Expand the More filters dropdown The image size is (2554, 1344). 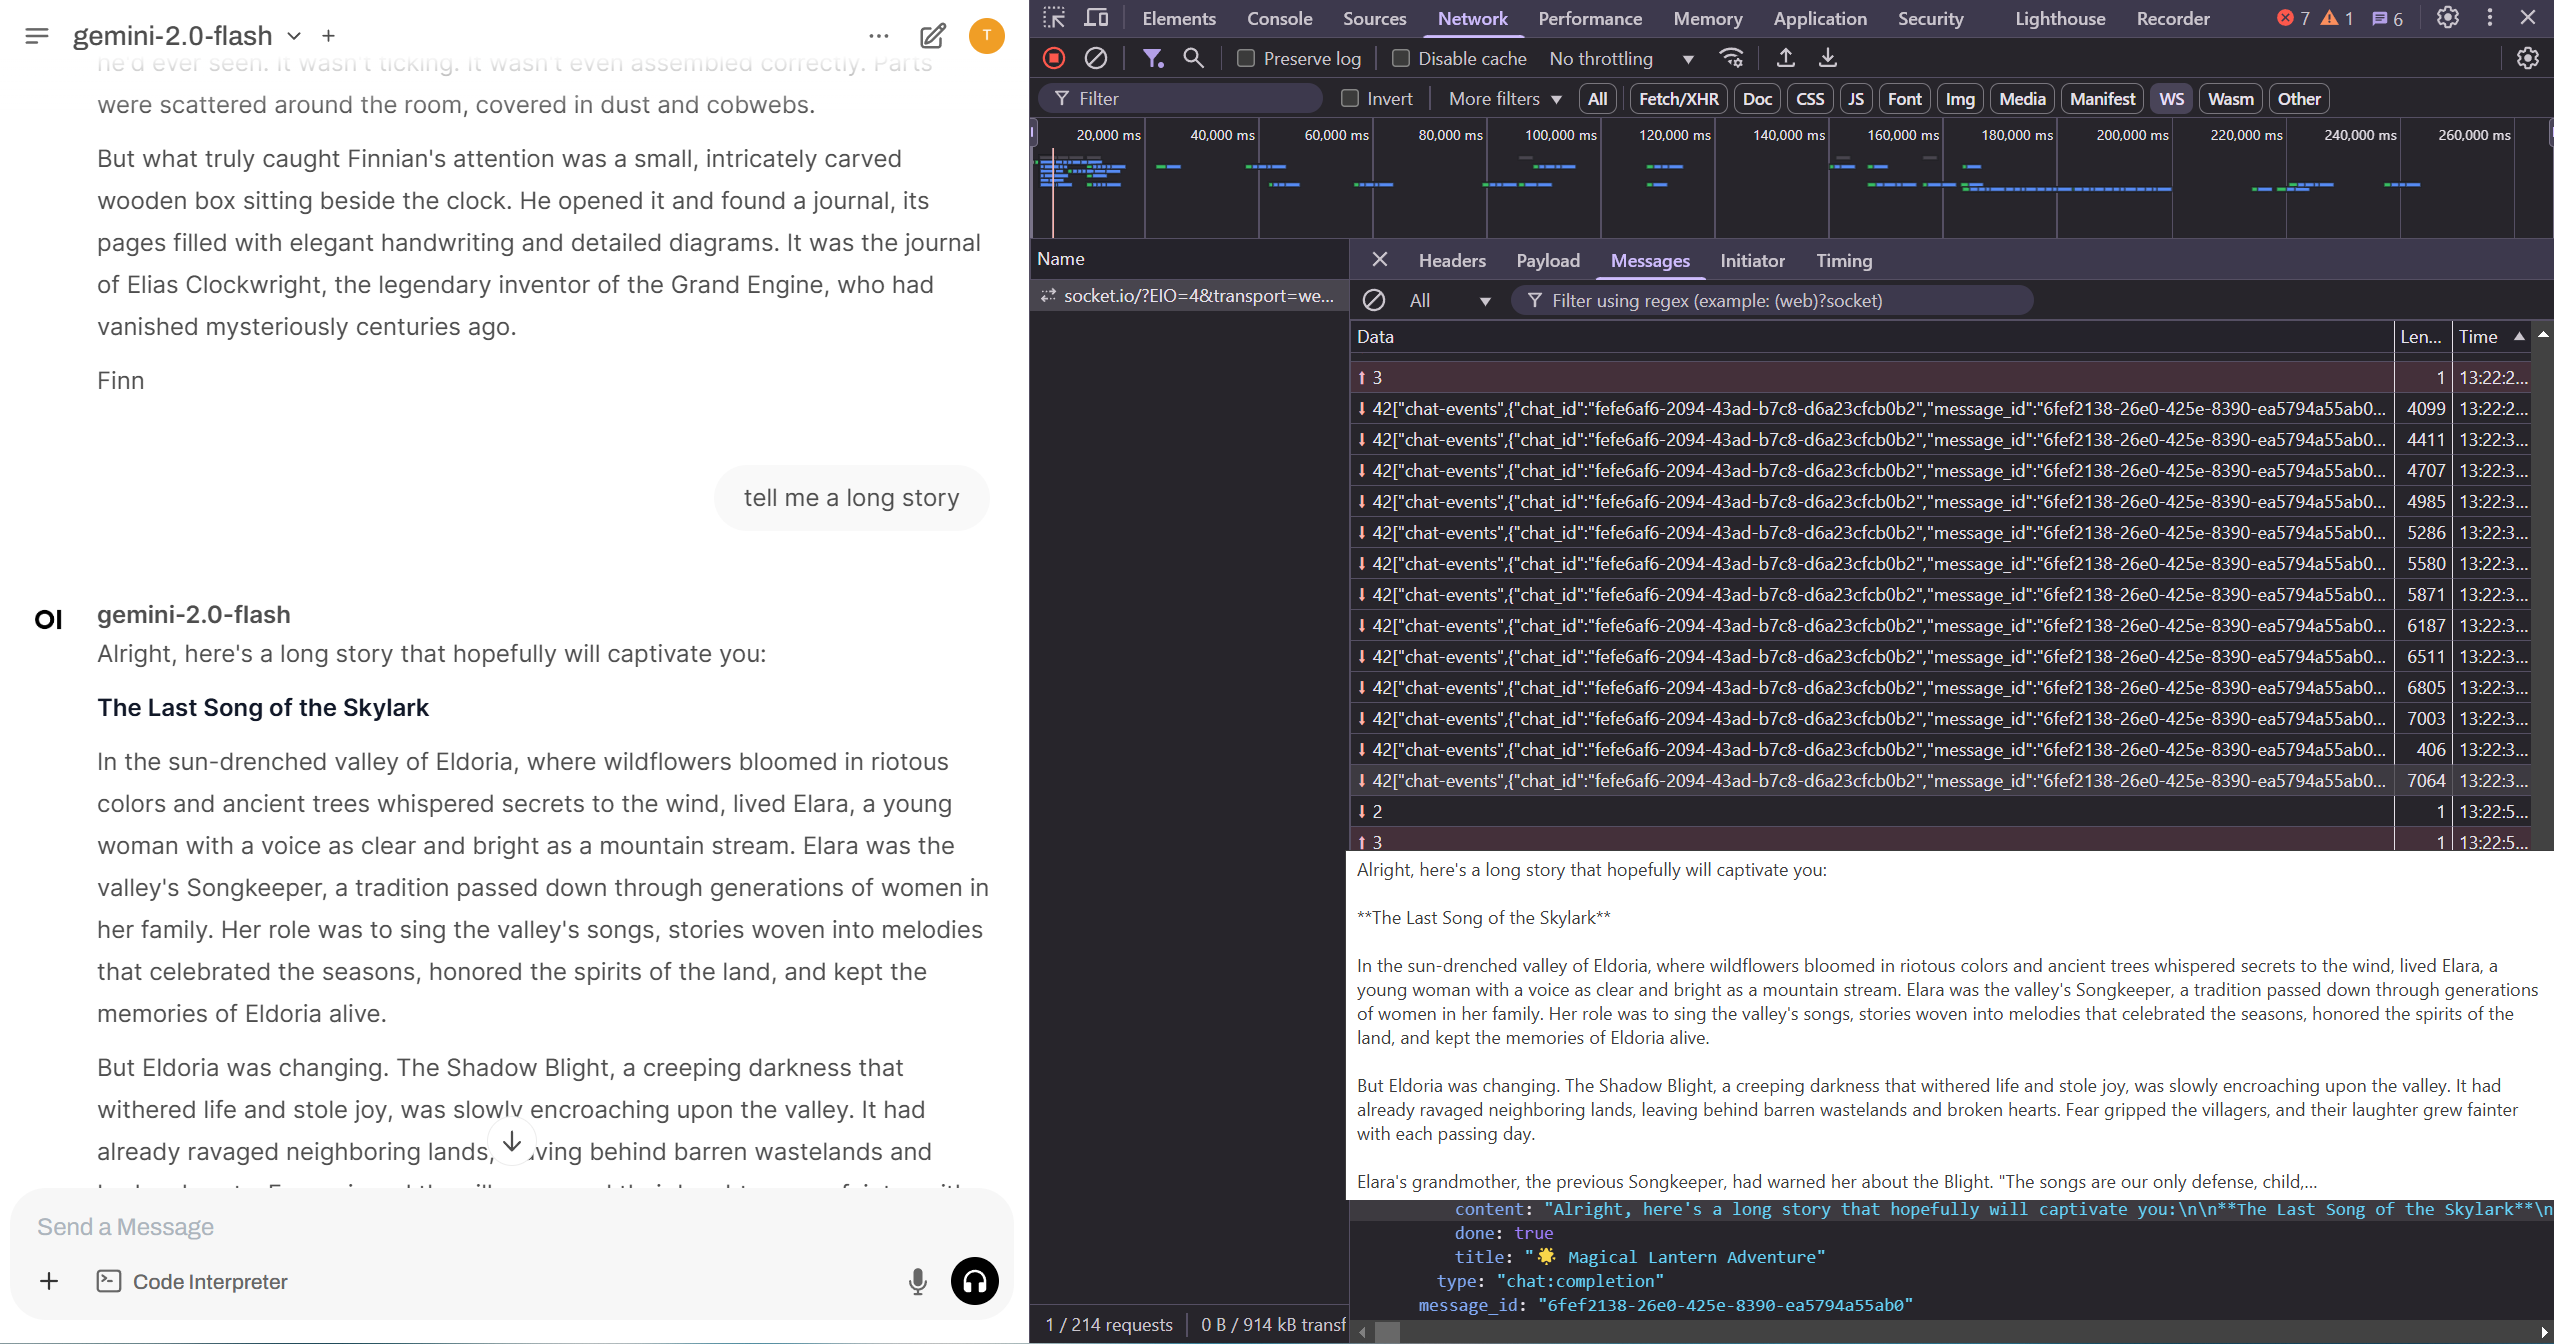click(1505, 98)
